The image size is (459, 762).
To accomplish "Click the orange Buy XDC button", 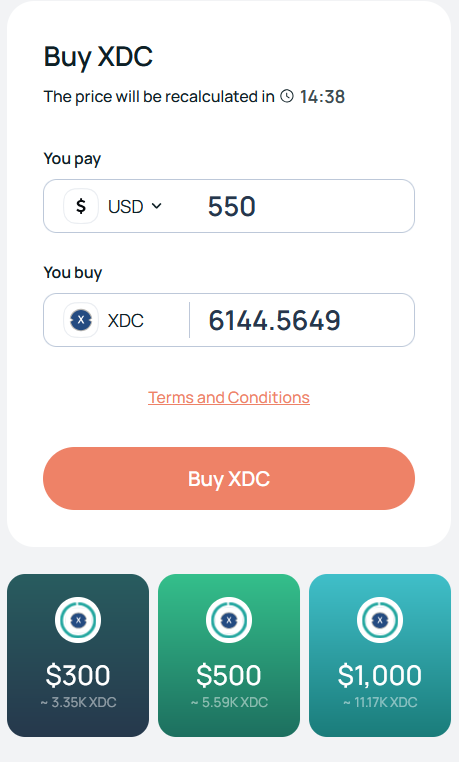I will point(229,479).
